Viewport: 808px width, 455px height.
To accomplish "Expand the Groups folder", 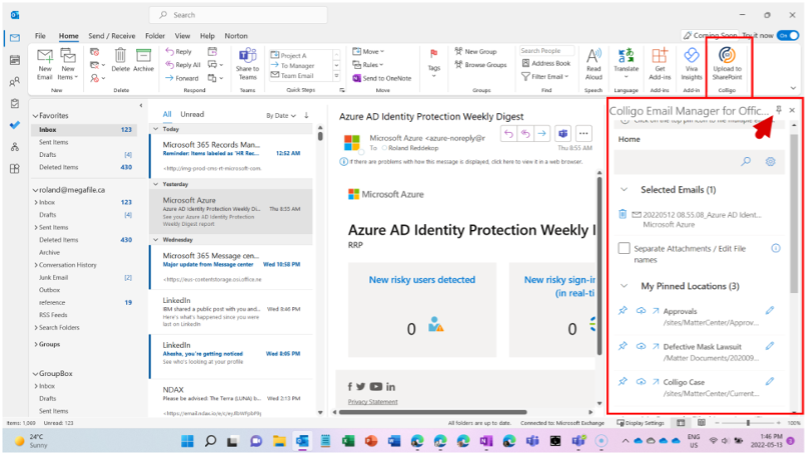I will (x=36, y=344).
